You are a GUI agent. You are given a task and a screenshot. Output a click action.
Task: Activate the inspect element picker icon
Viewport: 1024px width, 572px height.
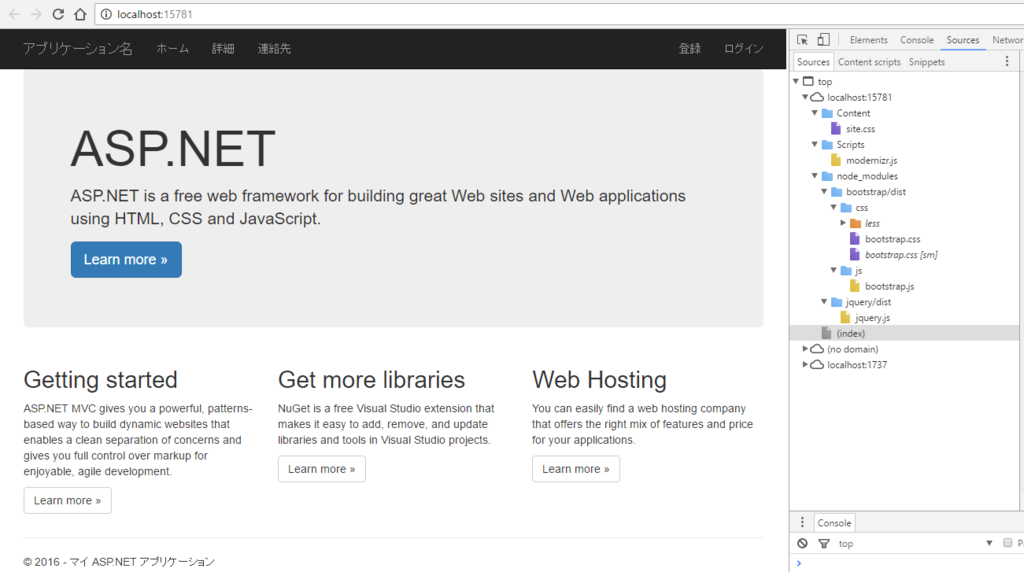pos(803,40)
